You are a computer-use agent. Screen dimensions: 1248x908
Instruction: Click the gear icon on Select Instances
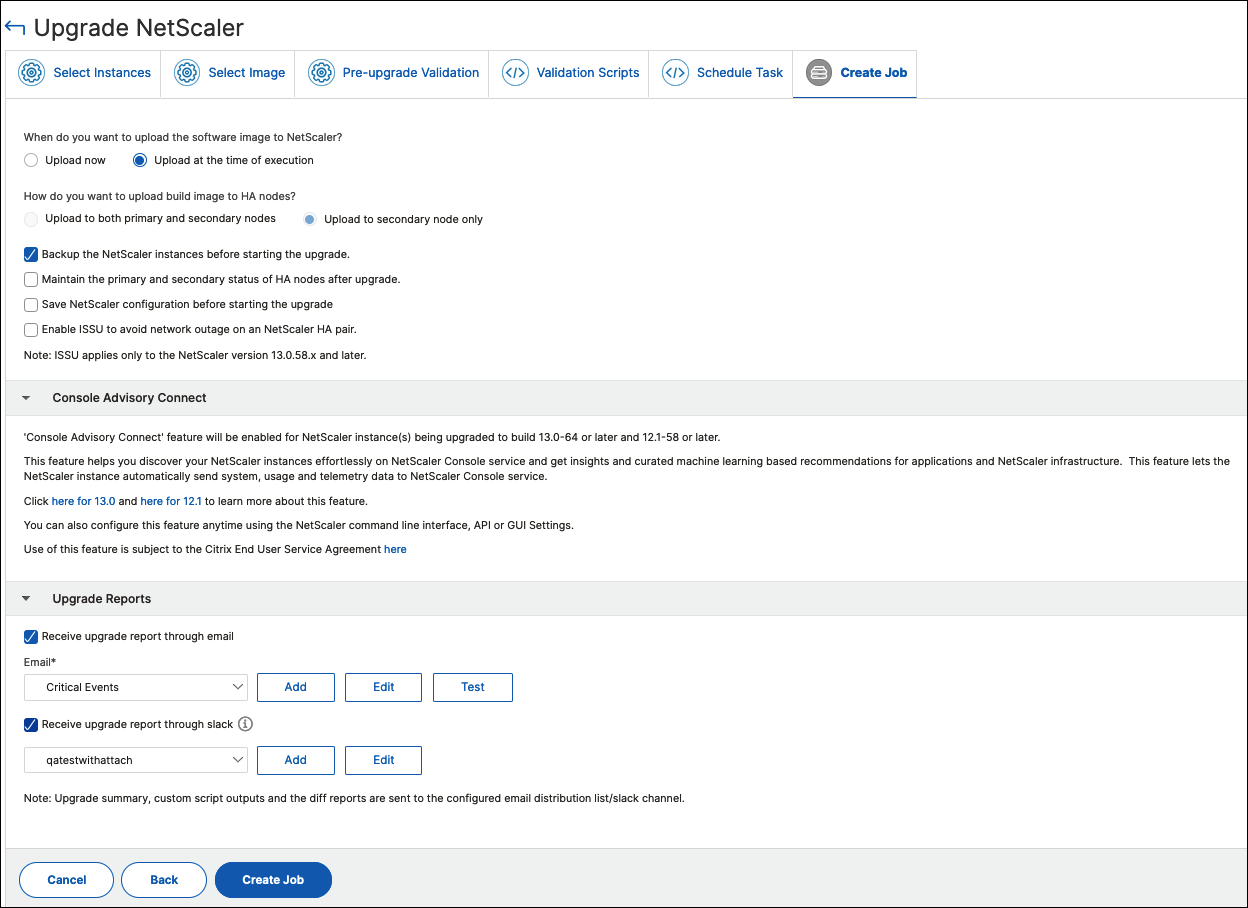(x=32, y=73)
